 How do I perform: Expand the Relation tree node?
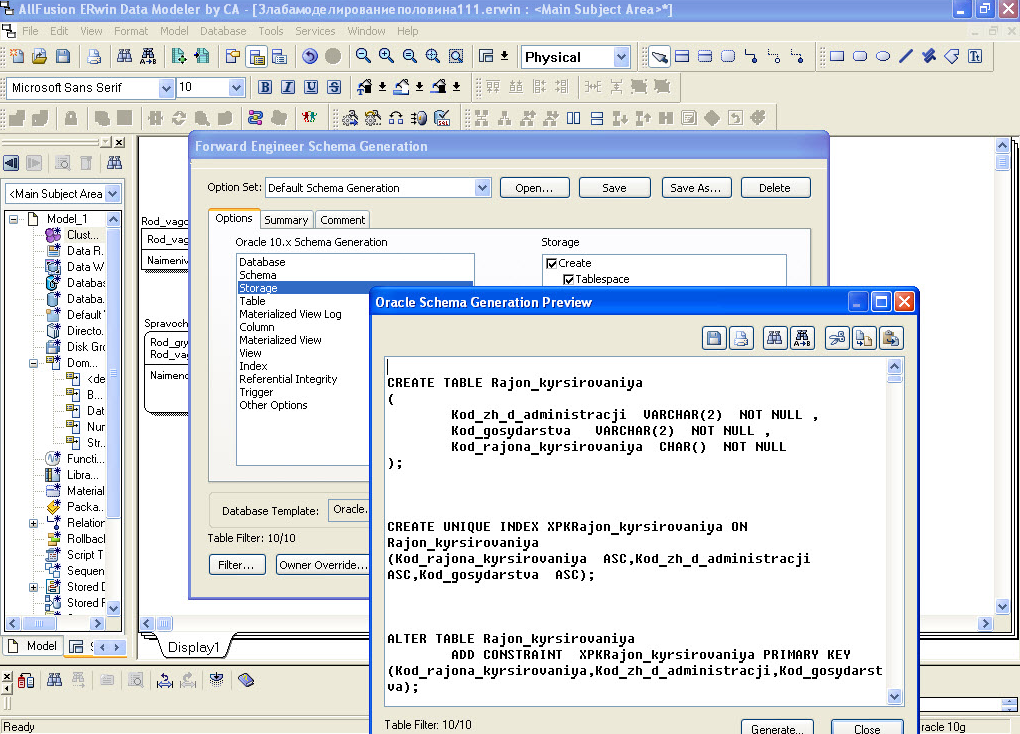33,523
